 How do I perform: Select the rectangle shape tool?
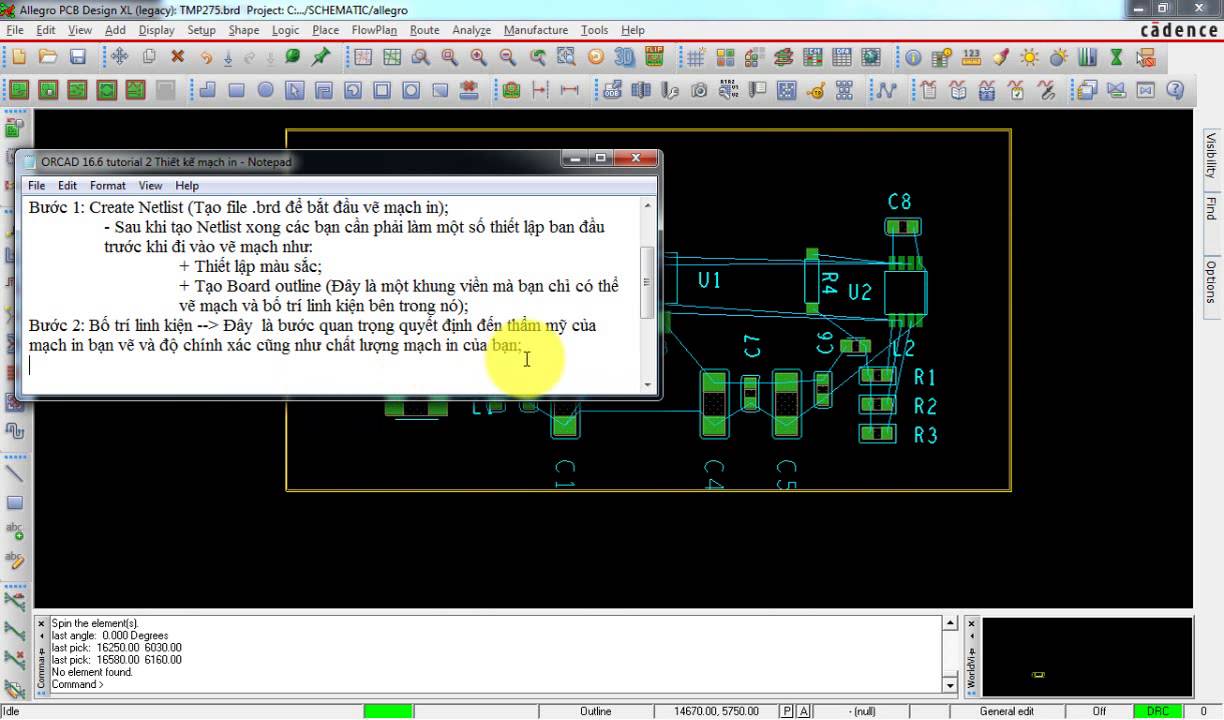coord(236,90)
